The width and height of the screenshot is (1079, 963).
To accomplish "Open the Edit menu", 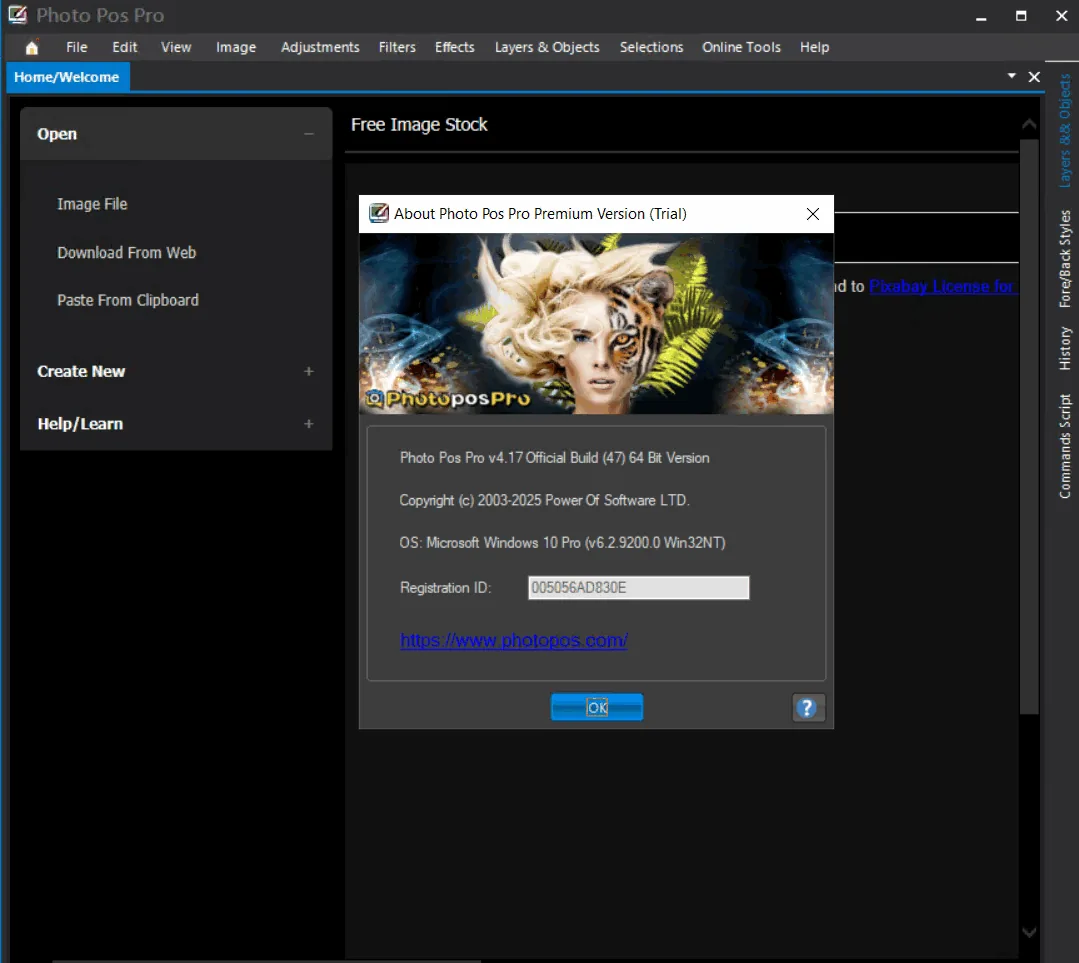I will pos(125,47).
